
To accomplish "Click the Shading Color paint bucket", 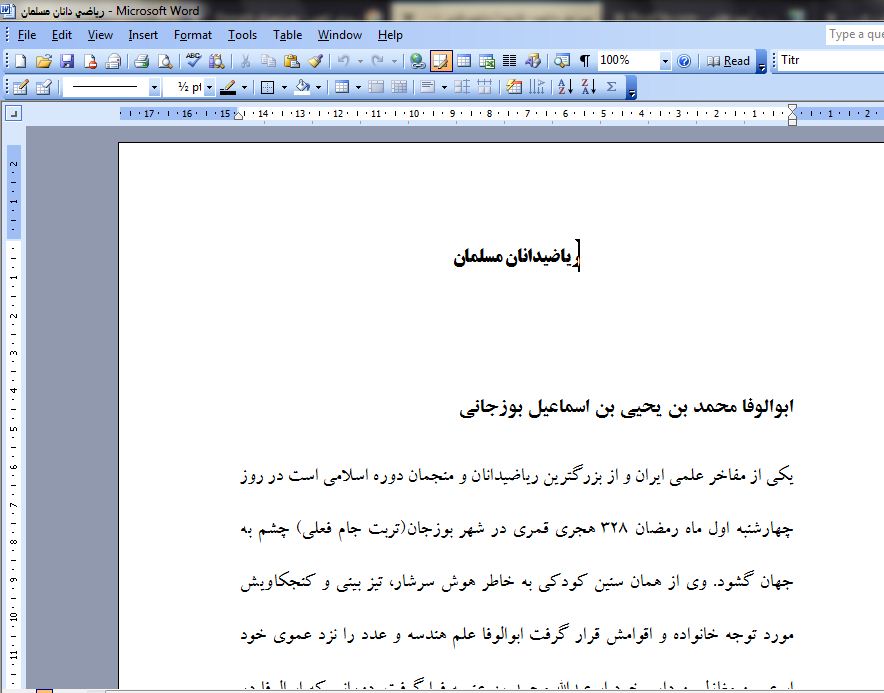I will point(303,87).
